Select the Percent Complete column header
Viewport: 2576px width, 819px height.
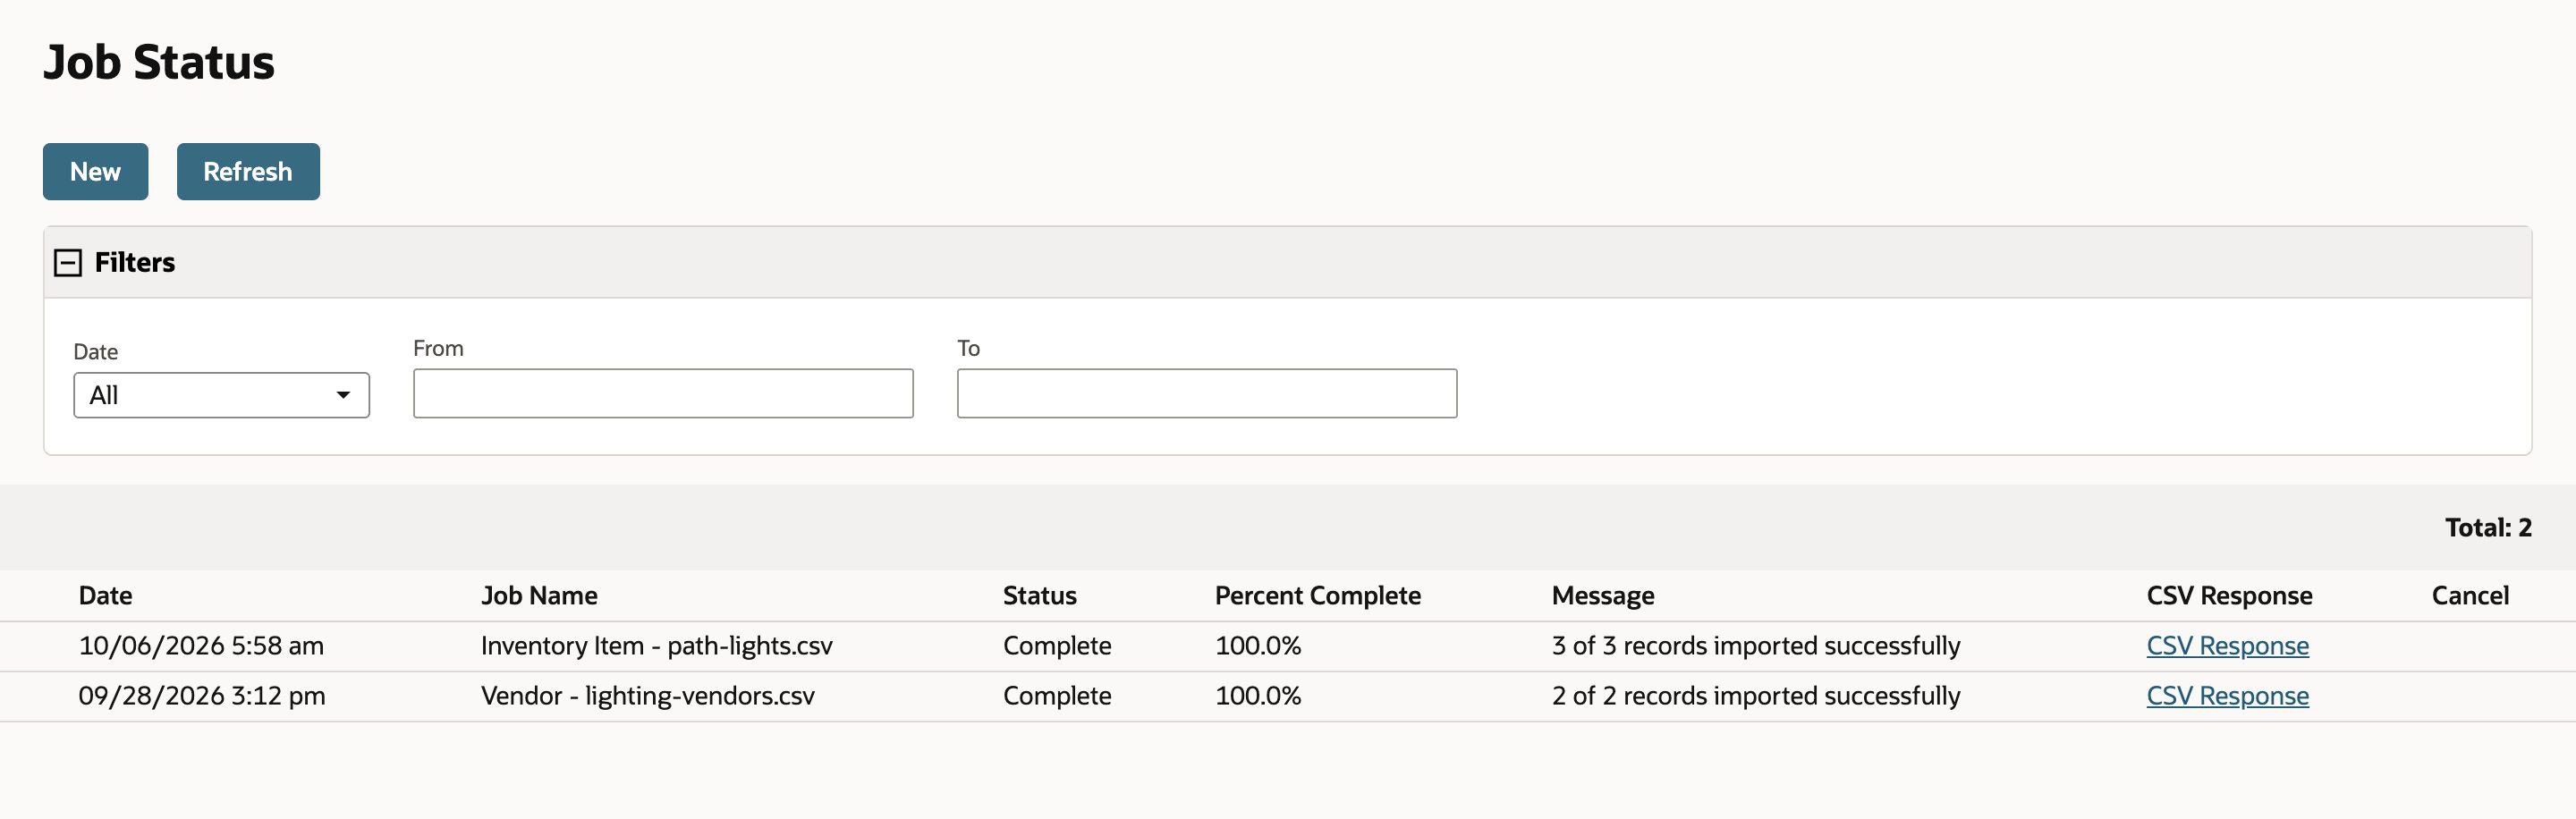(x=1317, y=596)
